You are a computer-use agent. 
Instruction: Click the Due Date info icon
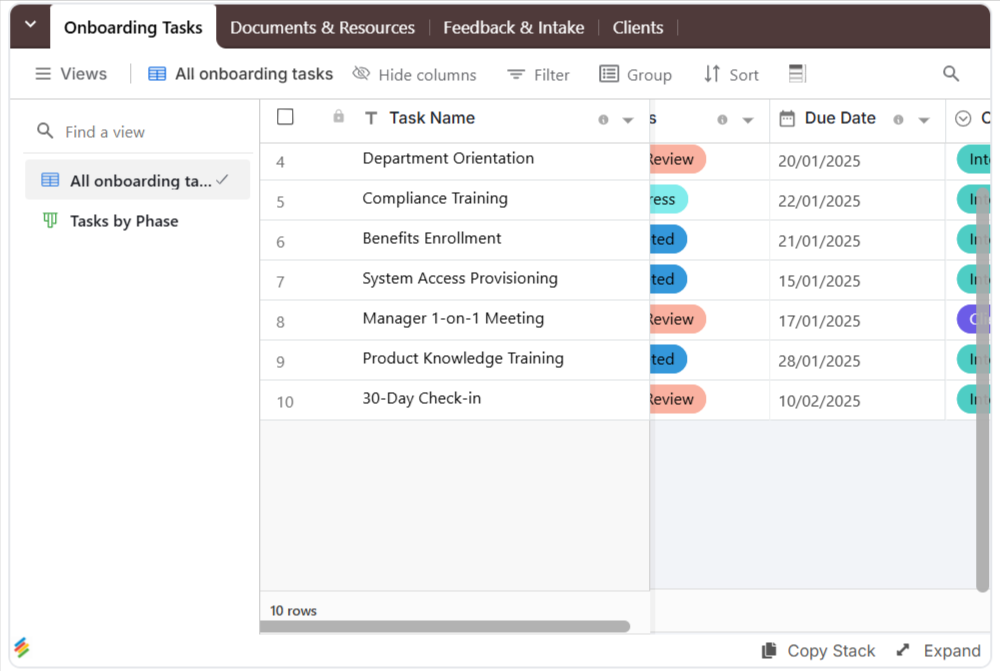click(898, 119)
